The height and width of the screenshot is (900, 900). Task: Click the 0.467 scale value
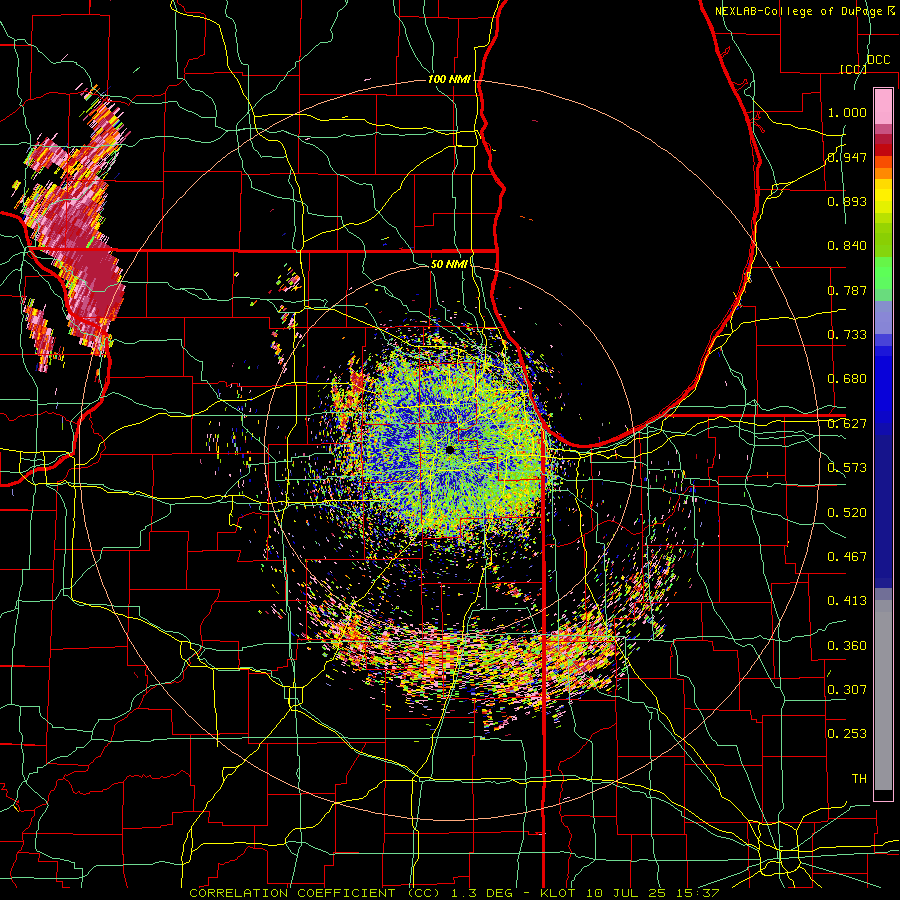[847, 557]
